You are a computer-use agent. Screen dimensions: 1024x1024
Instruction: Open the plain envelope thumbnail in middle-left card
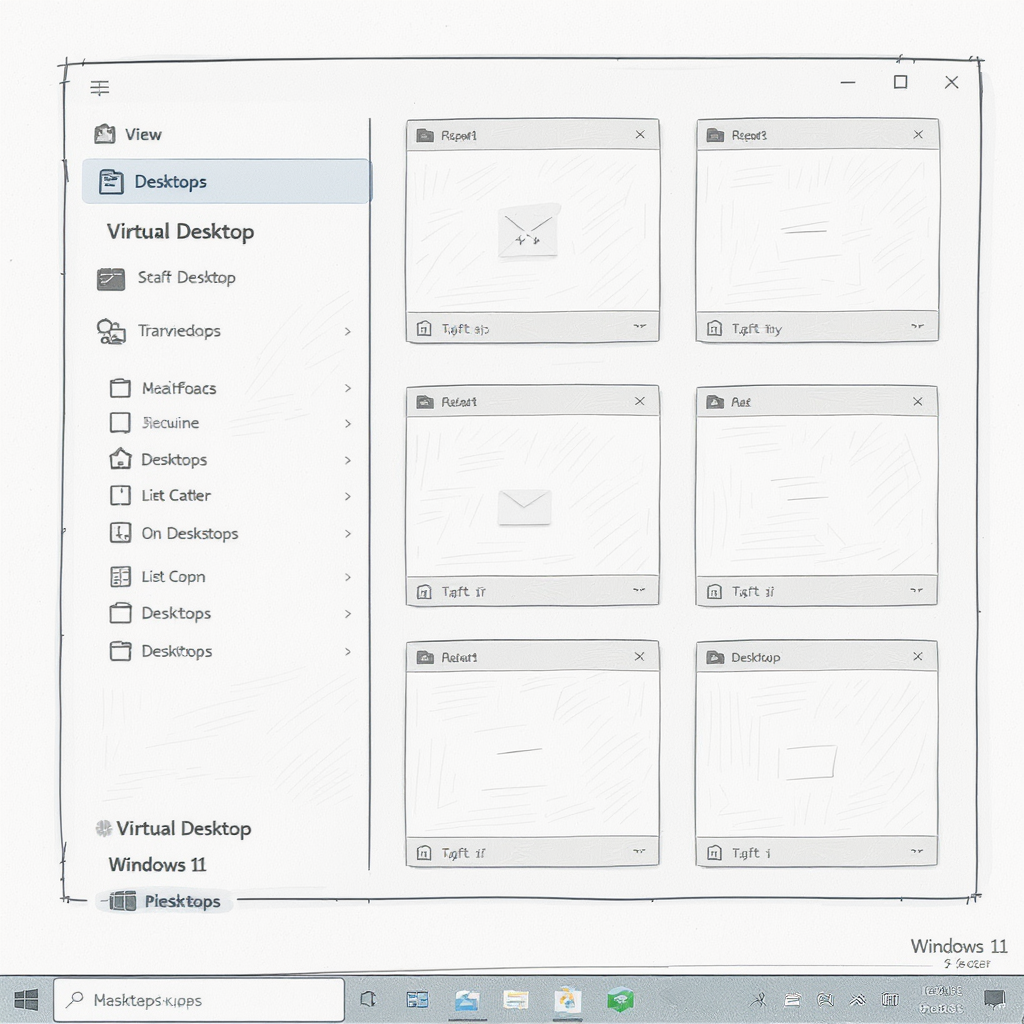(524, 507)
